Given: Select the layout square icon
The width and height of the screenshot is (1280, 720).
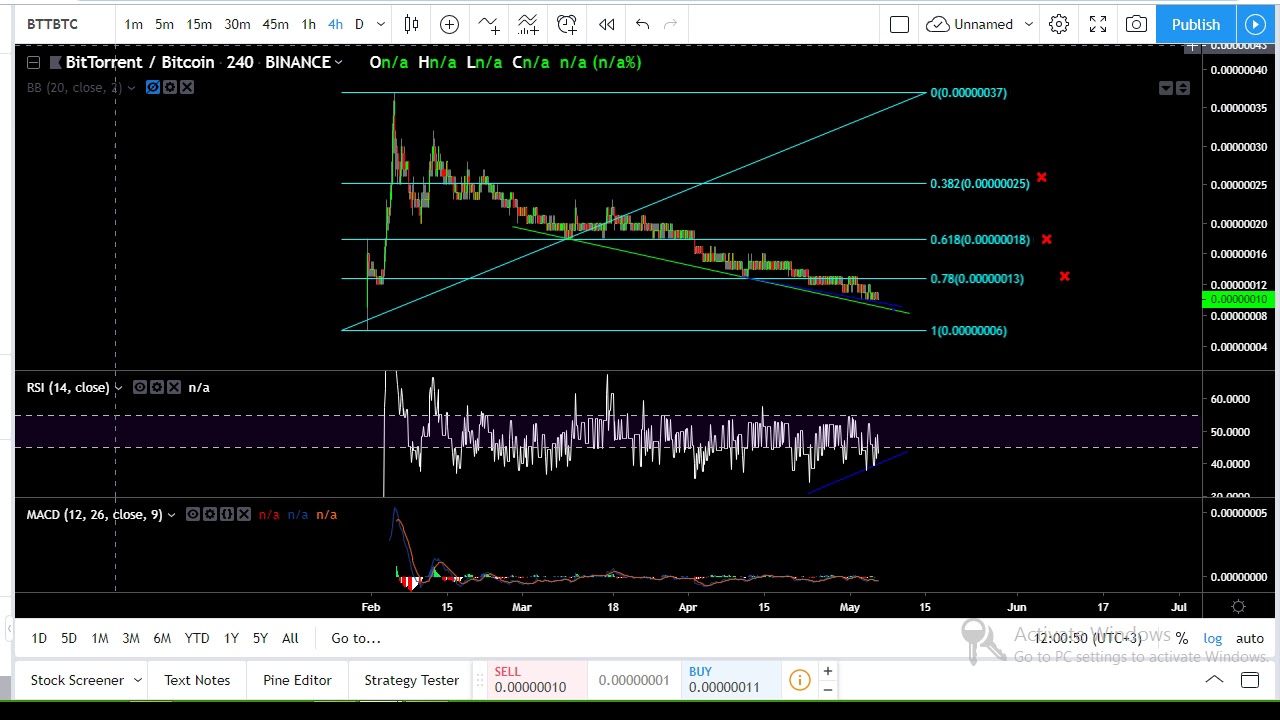Looking at the screenshot, I should 899,24.
